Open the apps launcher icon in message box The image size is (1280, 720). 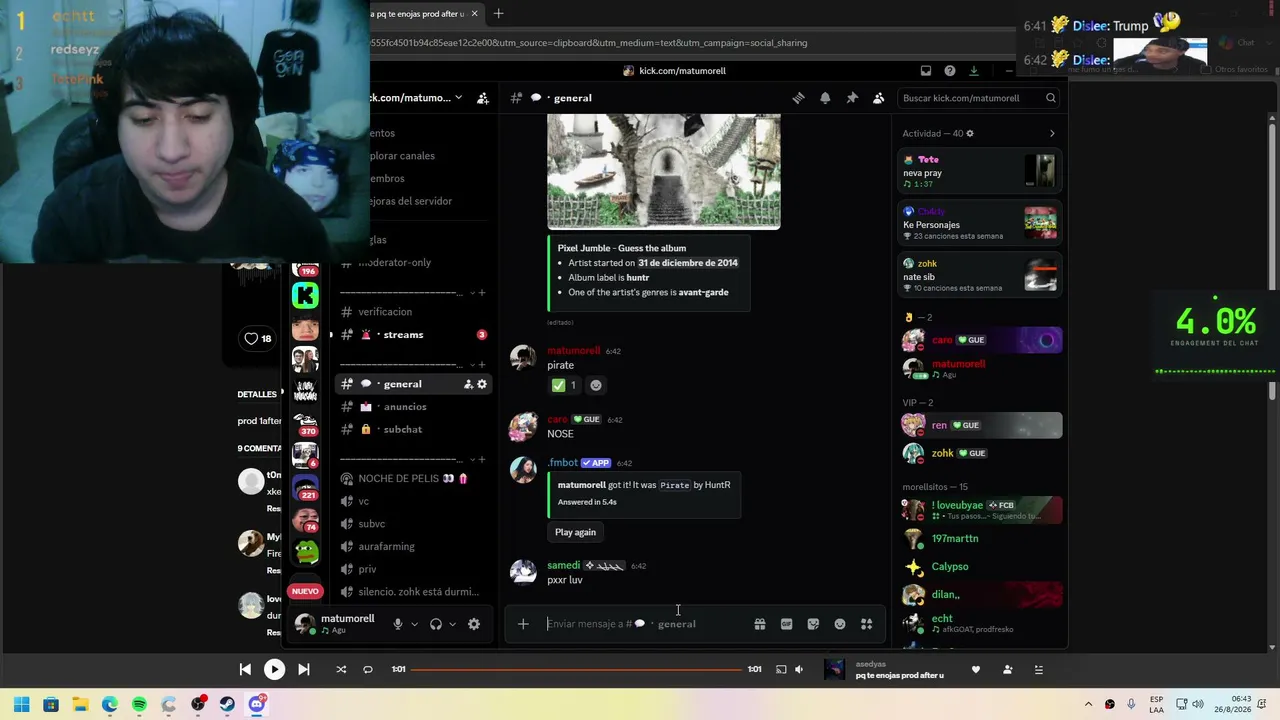867,624
